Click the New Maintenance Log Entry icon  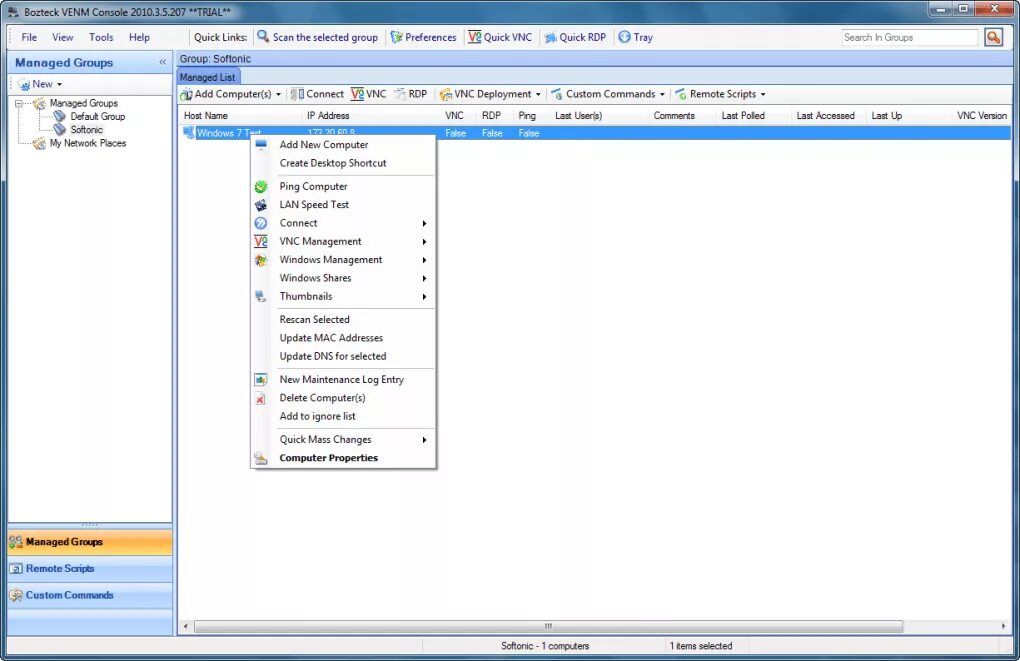261,379
